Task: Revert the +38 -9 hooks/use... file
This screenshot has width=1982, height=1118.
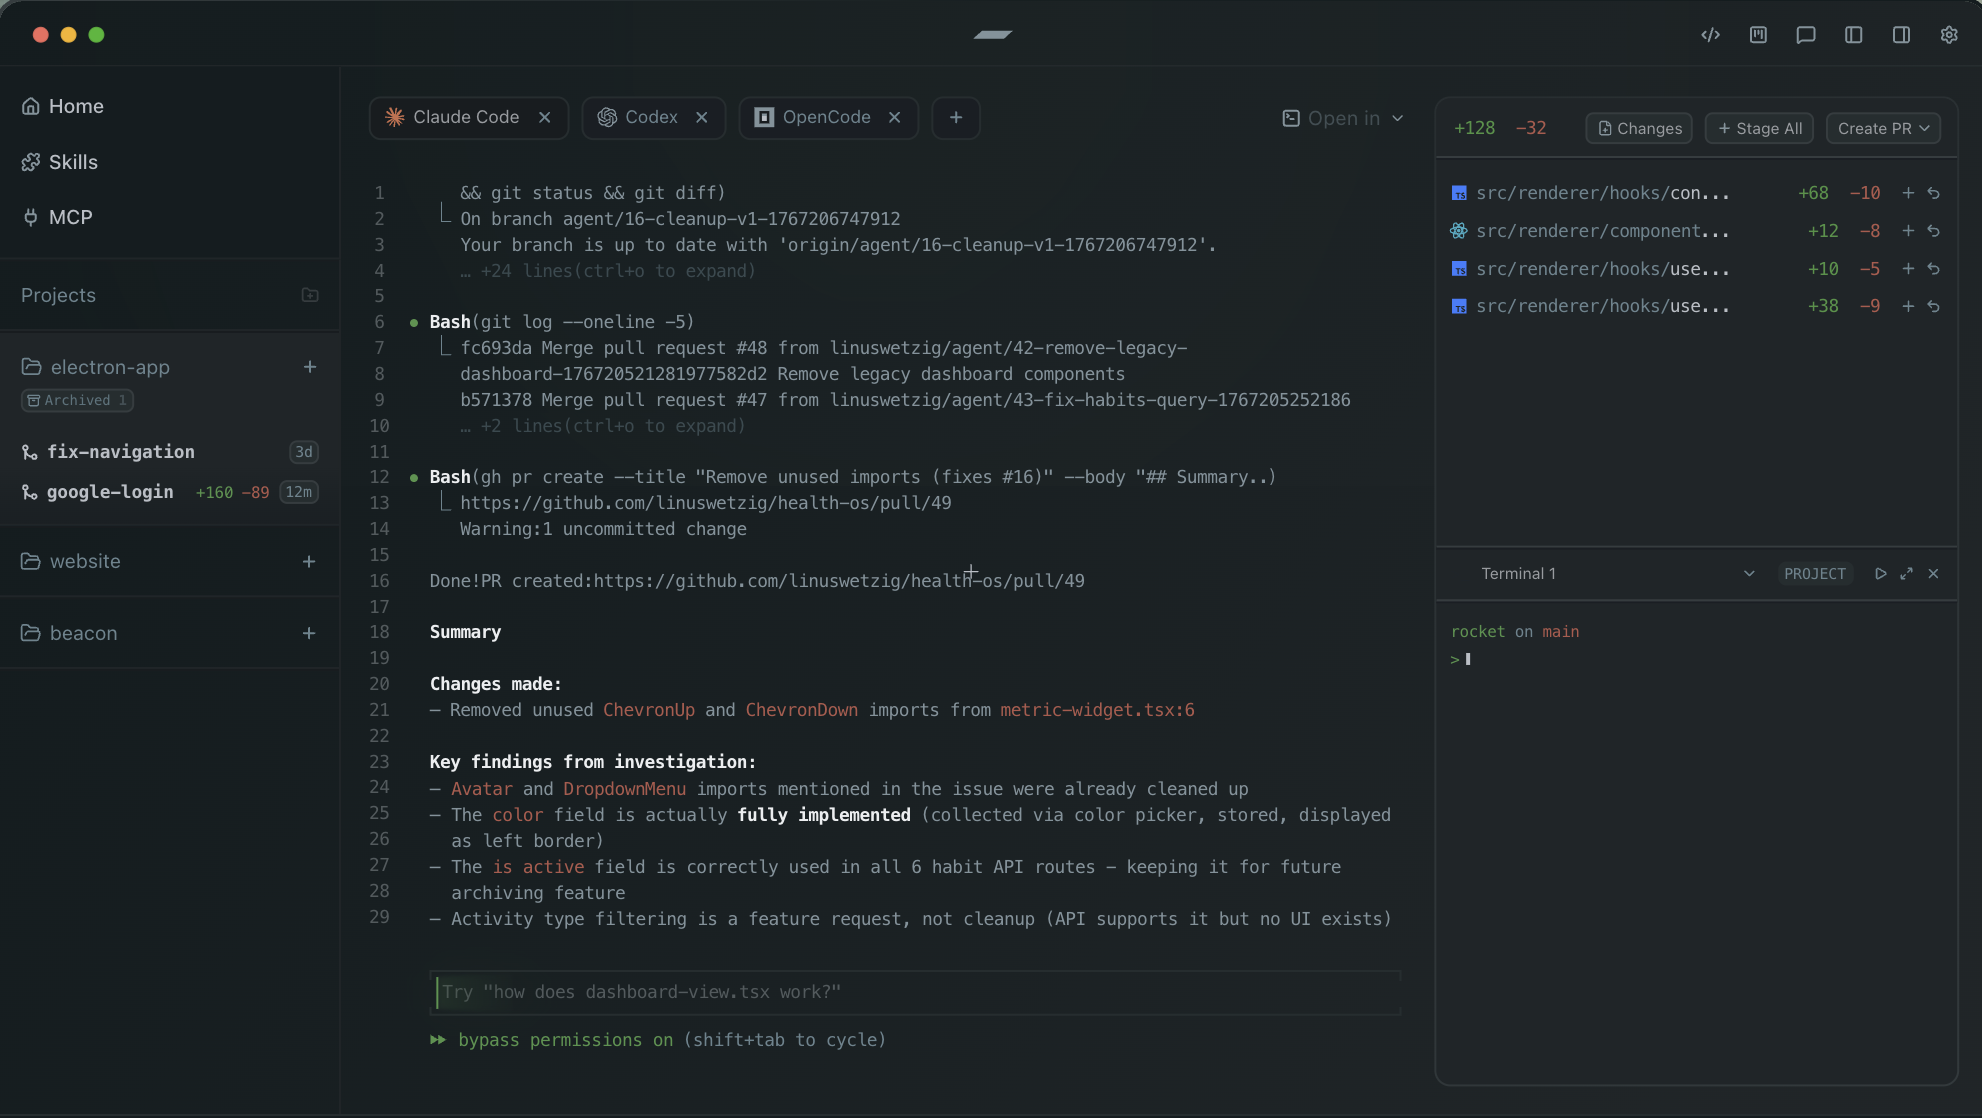Action: pos(1934,306)
